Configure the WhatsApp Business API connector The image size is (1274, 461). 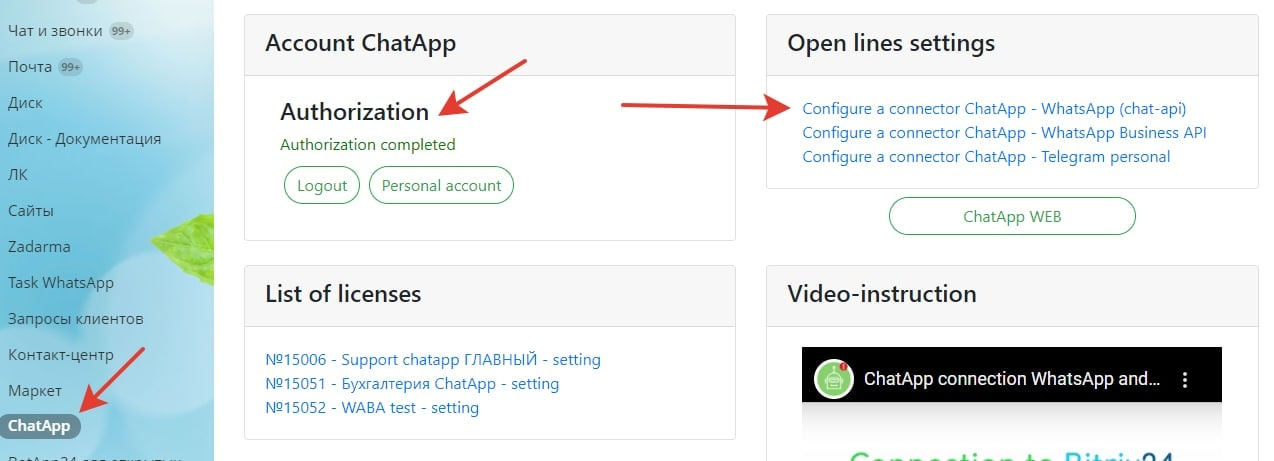1004,132
